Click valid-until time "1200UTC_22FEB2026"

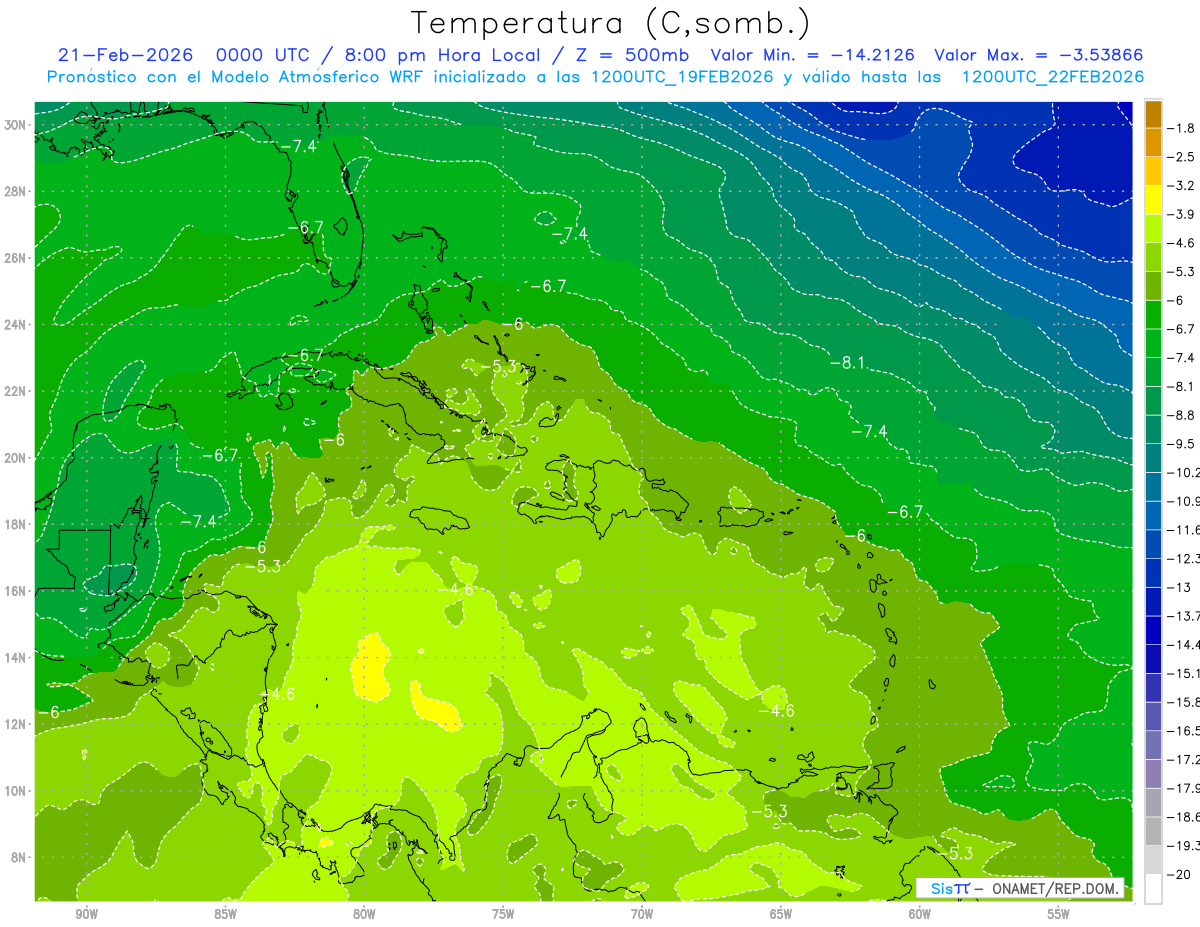(1052, 77)
